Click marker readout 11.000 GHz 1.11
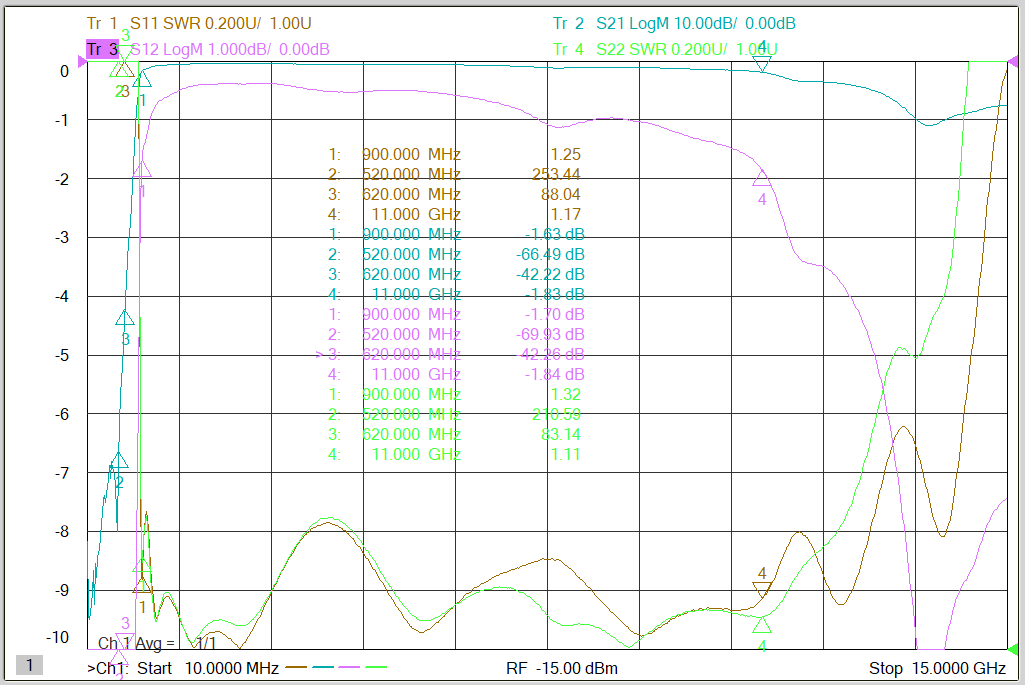Viewport: 1025px width, 685px height. tap(454, 454)
